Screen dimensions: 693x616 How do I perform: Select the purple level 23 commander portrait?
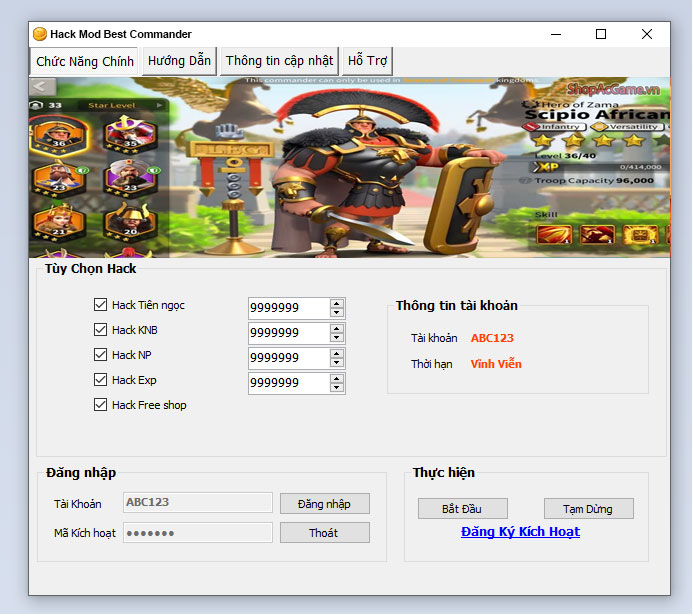point(130,177)
